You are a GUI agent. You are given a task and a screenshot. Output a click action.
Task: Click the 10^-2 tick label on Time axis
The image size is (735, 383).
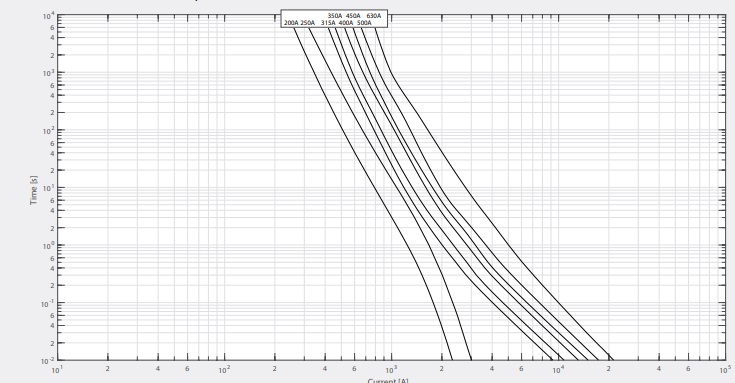pyautogui.click(x=47, y=361)
